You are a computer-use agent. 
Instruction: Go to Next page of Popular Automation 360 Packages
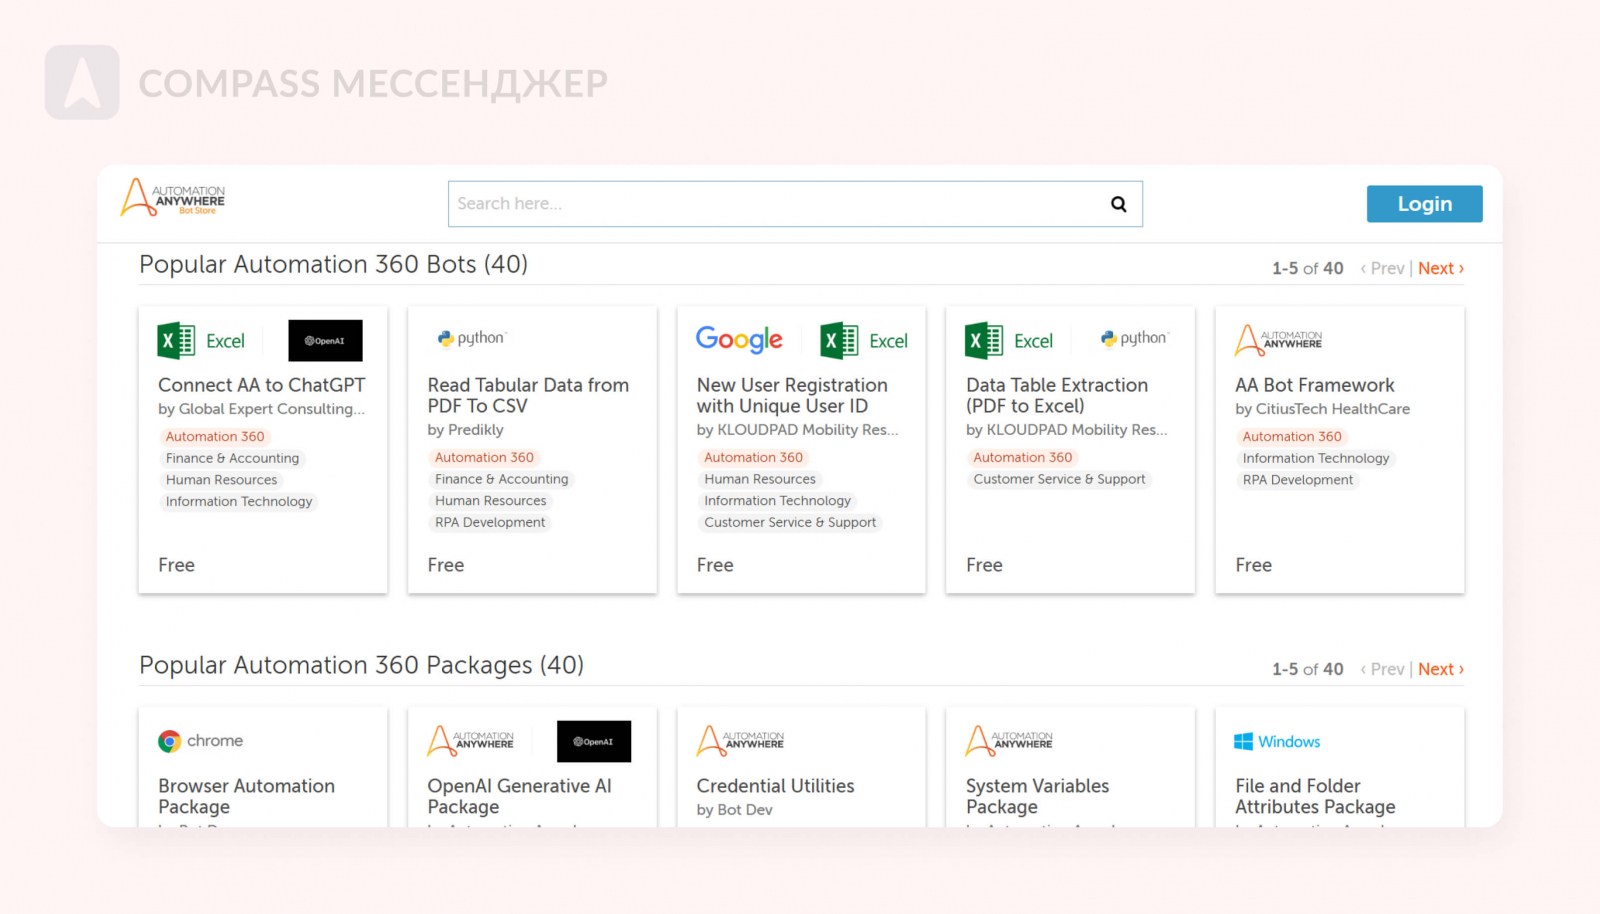1441,669
